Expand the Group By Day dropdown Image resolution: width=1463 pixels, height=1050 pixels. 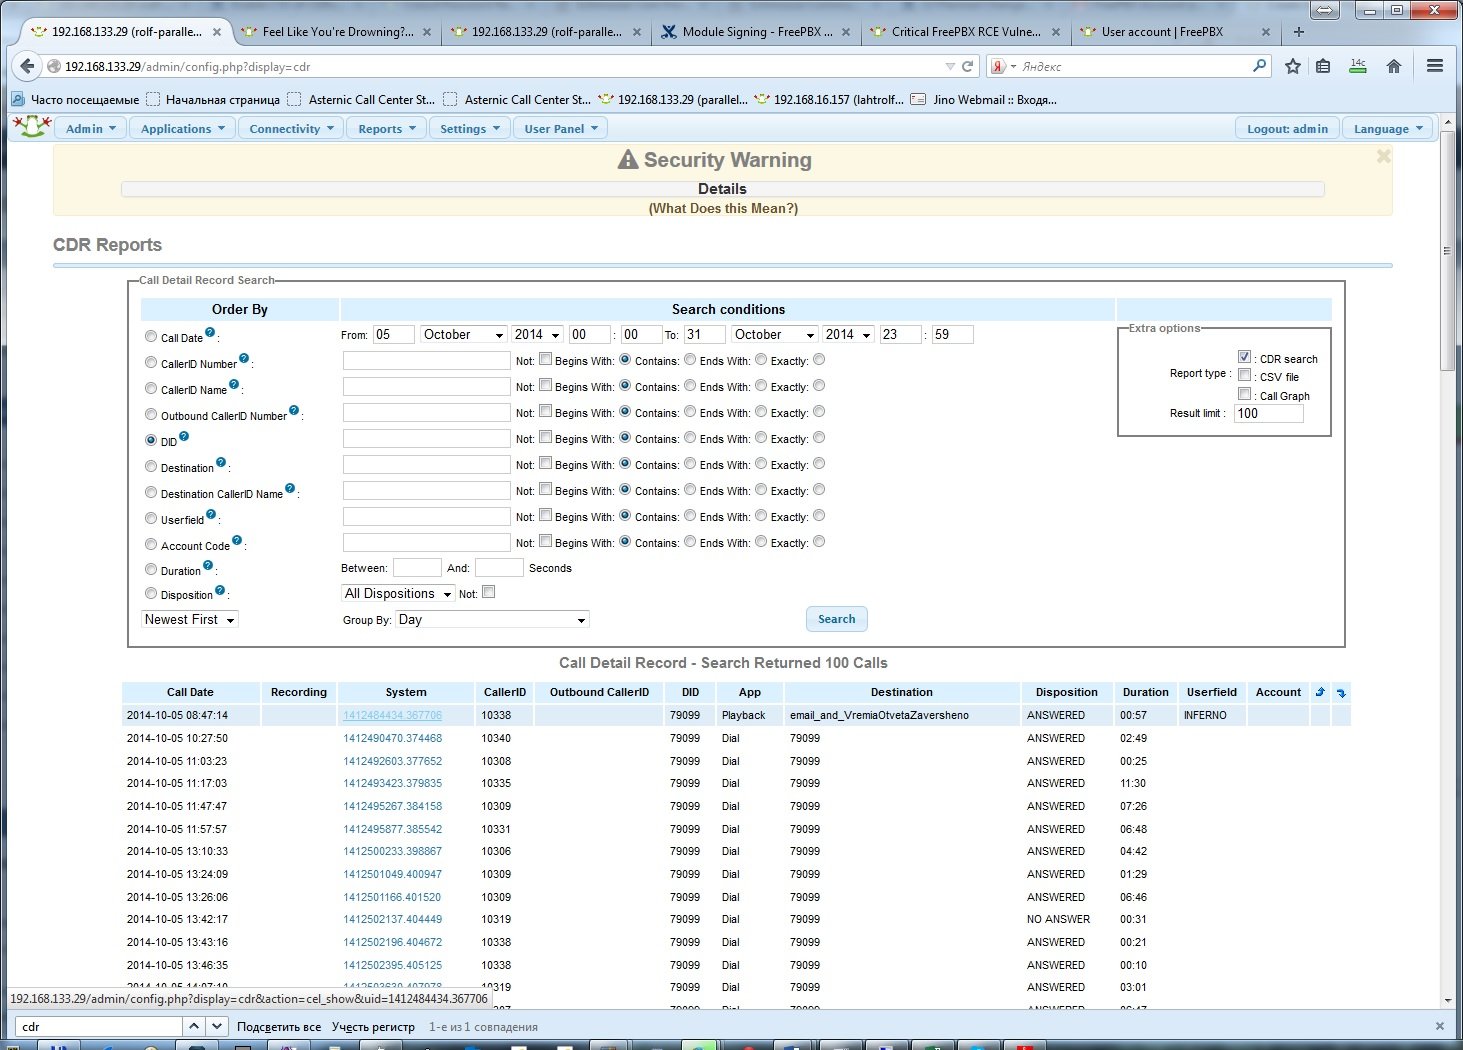click(492, 620)
